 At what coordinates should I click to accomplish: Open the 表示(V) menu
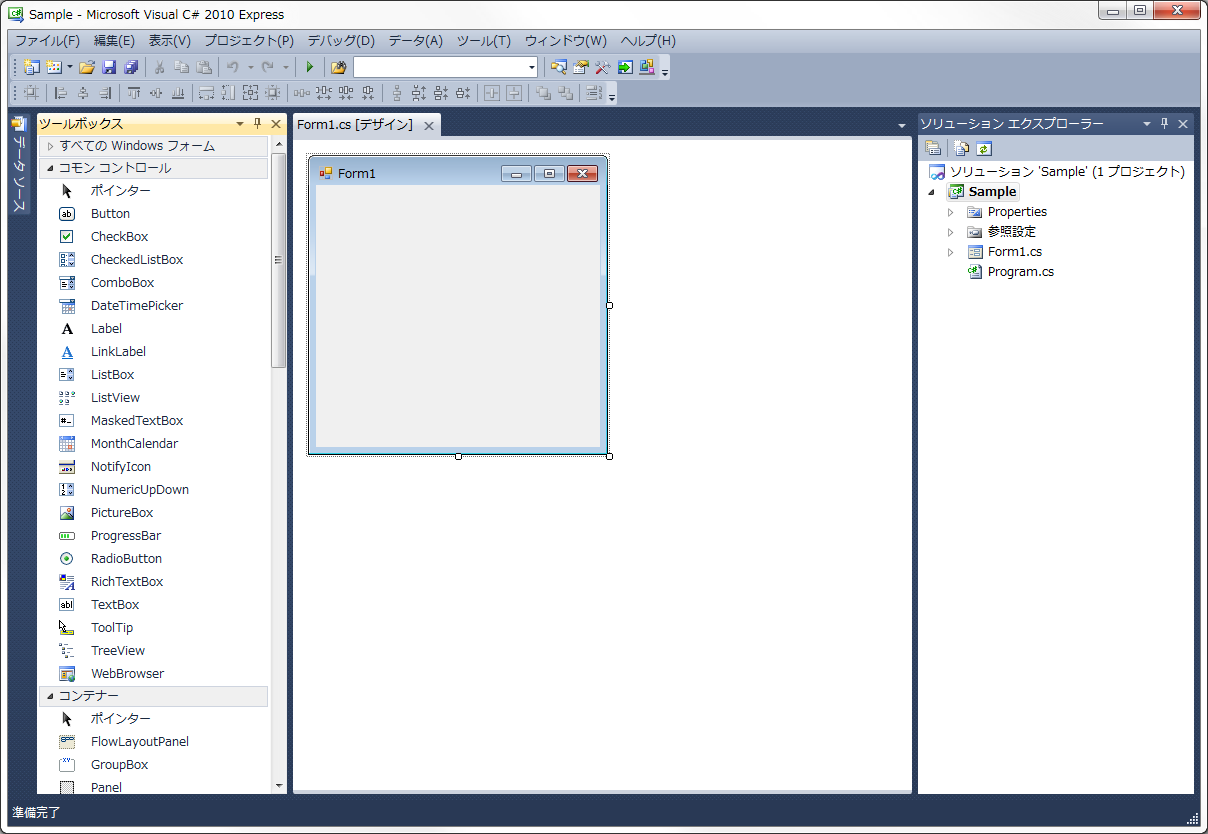[170, 41]
